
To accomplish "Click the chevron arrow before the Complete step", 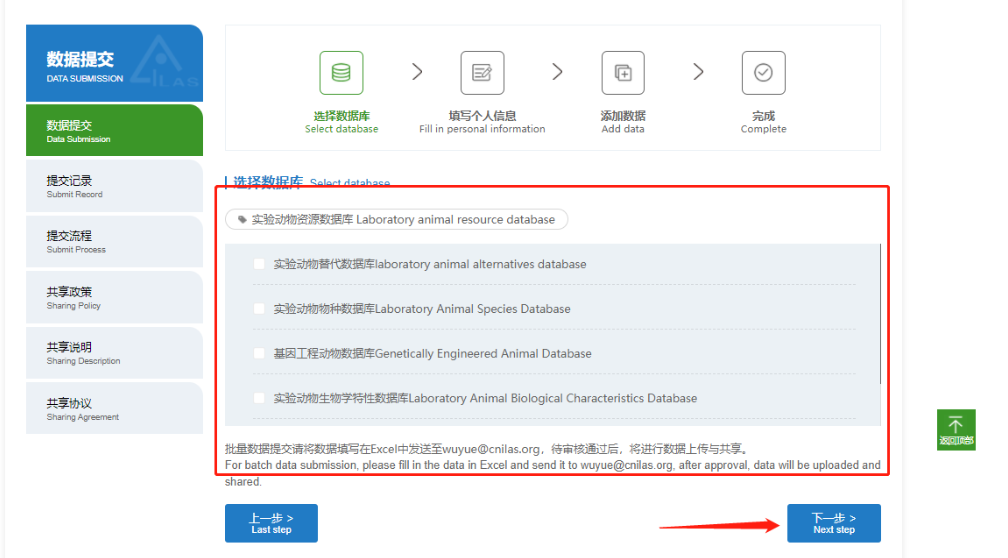I will coord(698,72).
